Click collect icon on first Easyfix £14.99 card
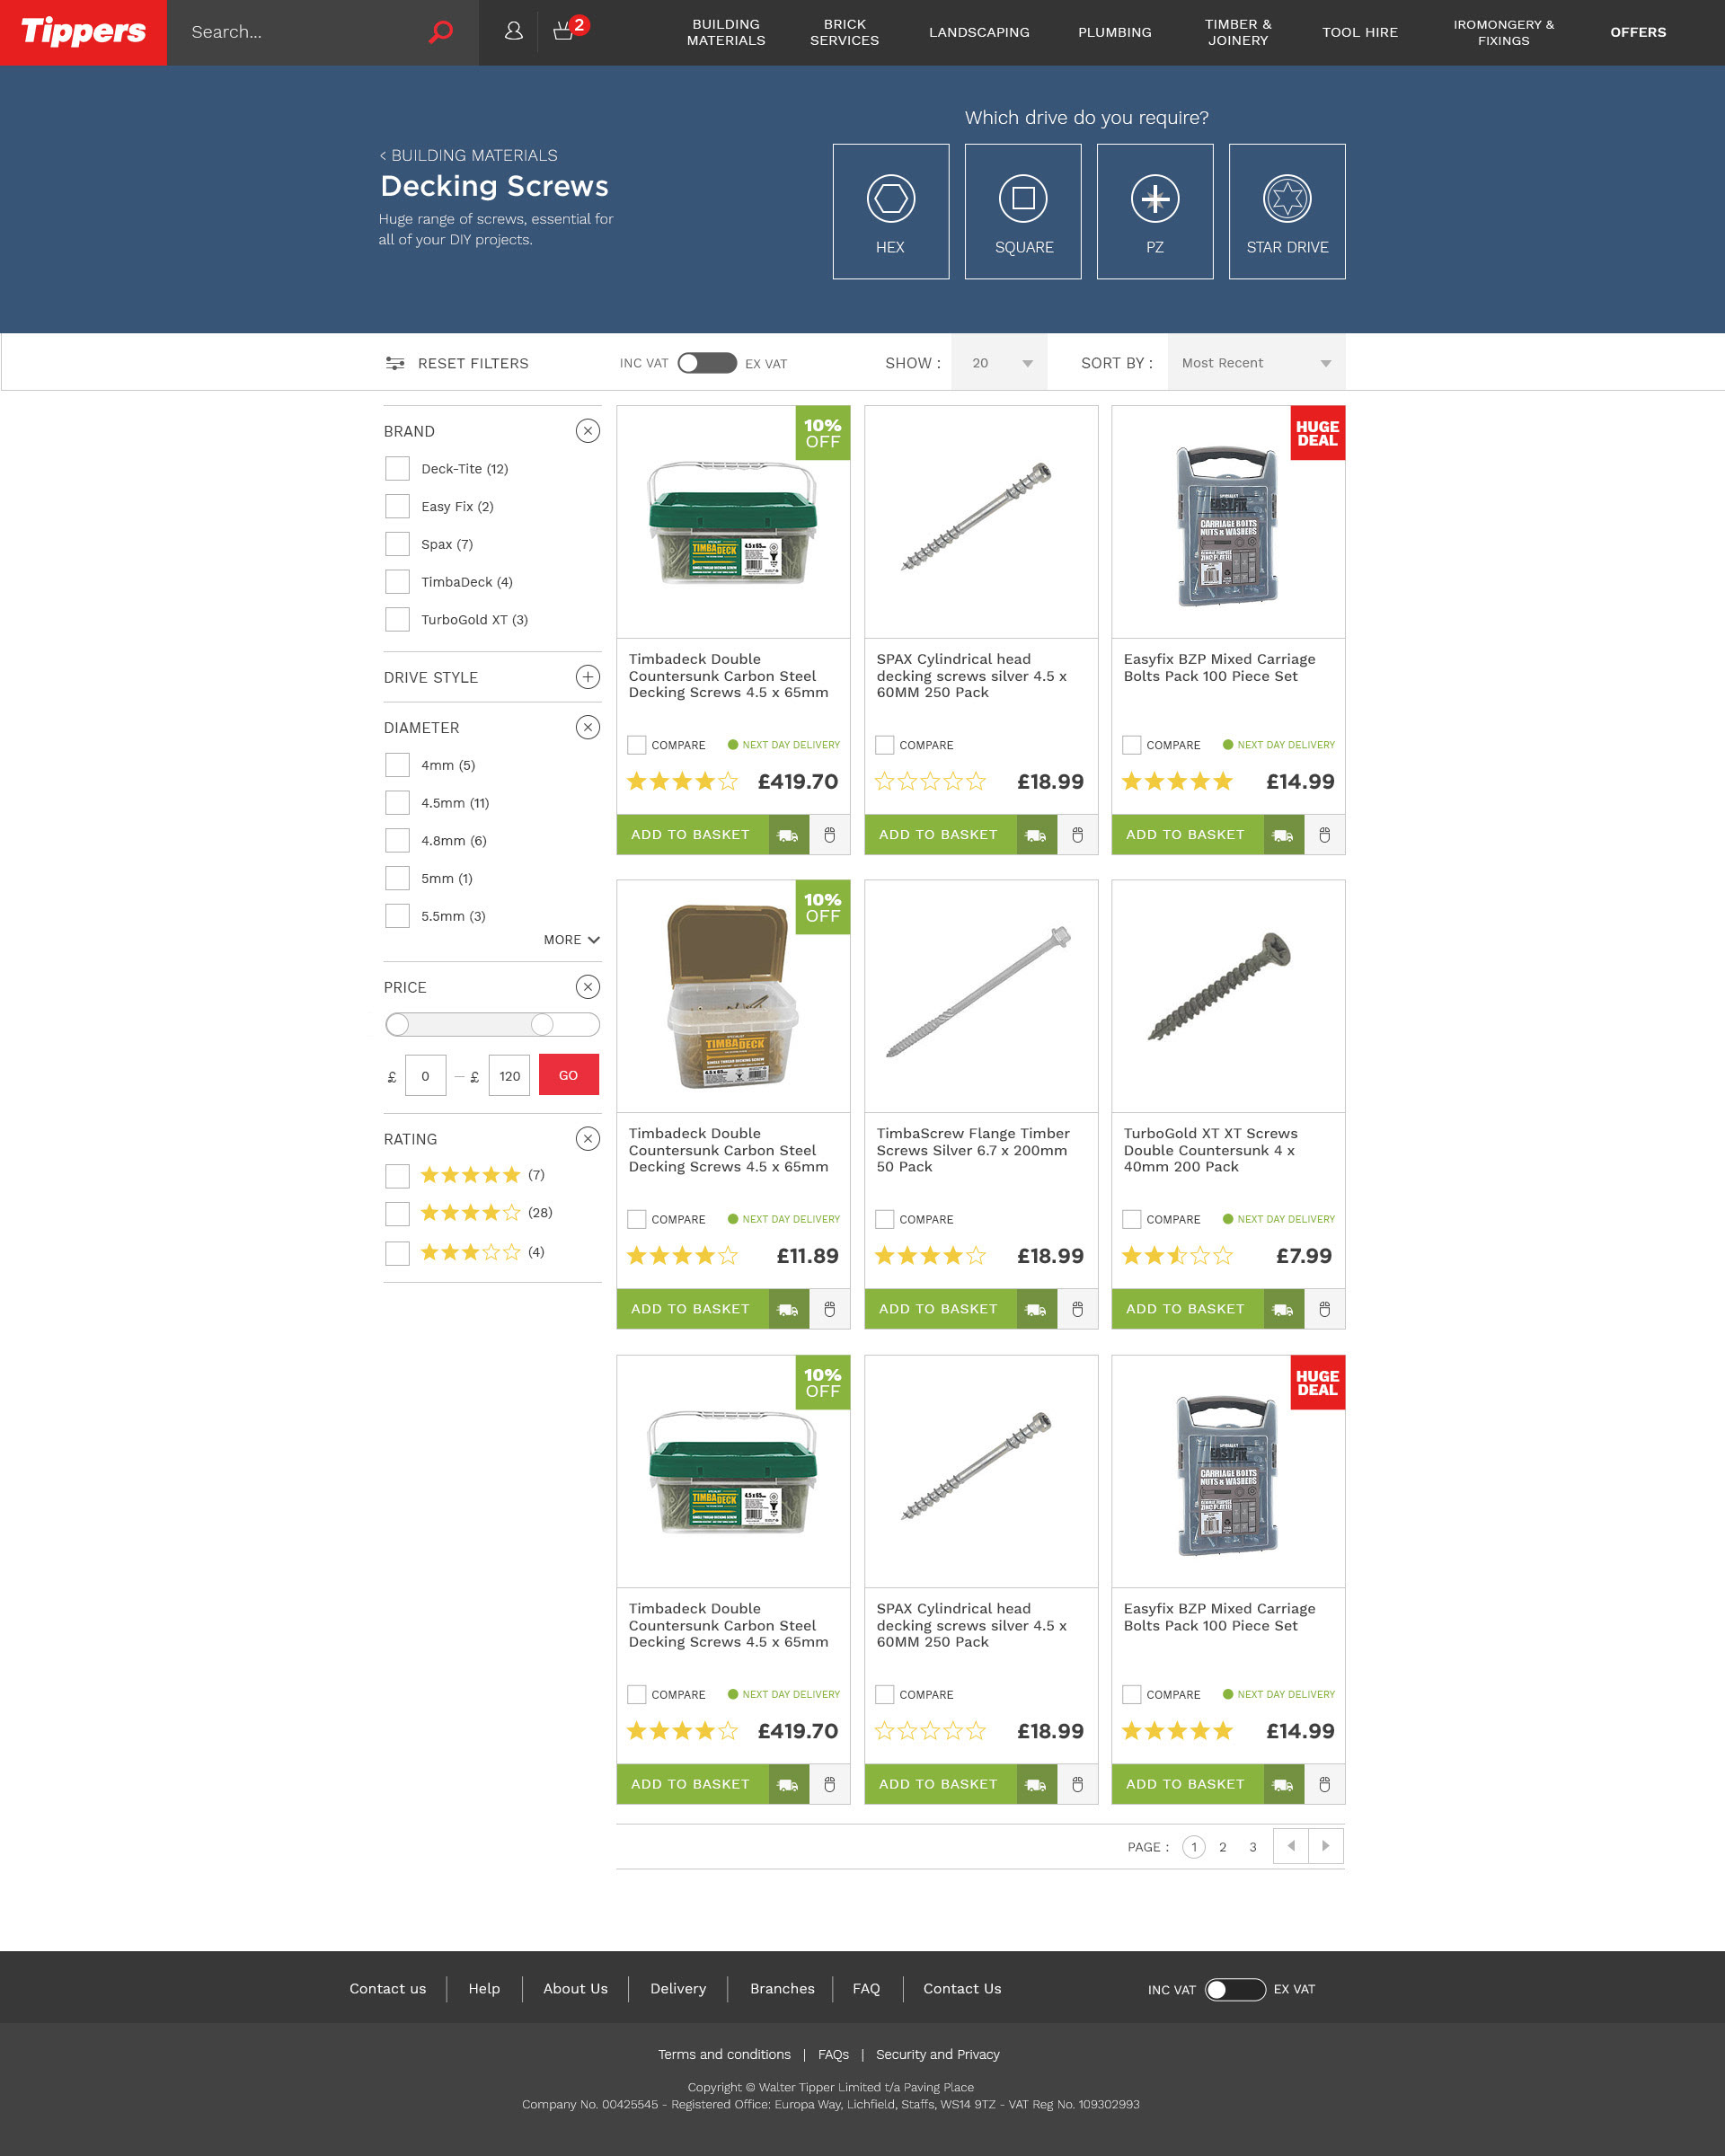1725x2156 pixels. click(x=1324, y=835)
